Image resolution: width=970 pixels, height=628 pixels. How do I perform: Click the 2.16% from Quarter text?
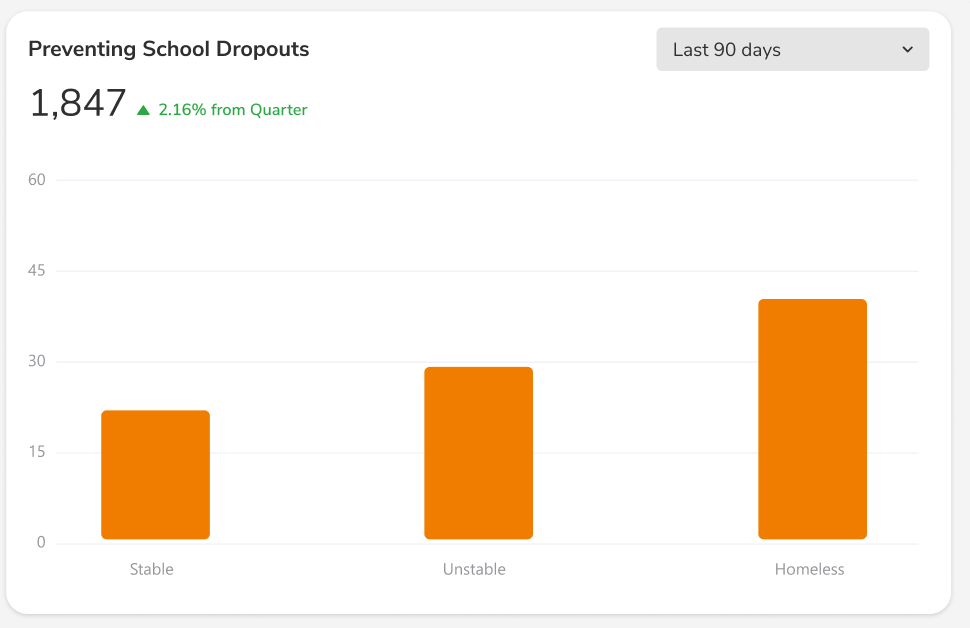coord(233,110)
